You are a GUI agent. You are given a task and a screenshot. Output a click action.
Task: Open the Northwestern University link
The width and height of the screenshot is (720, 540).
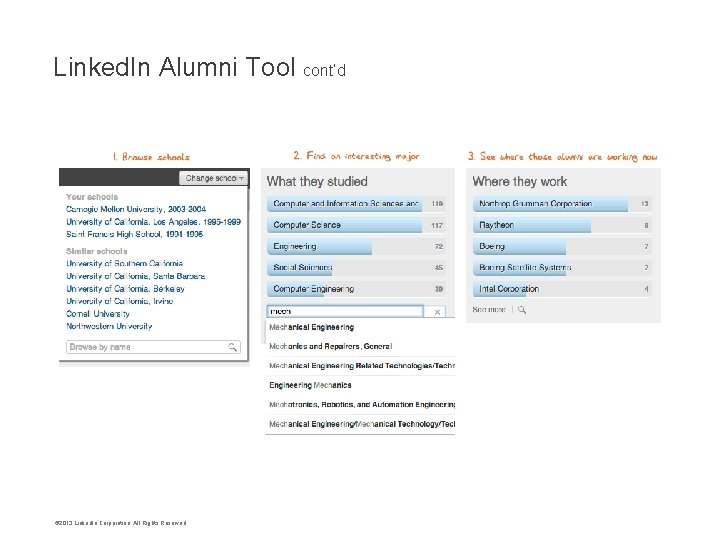[x=109, y=326]
